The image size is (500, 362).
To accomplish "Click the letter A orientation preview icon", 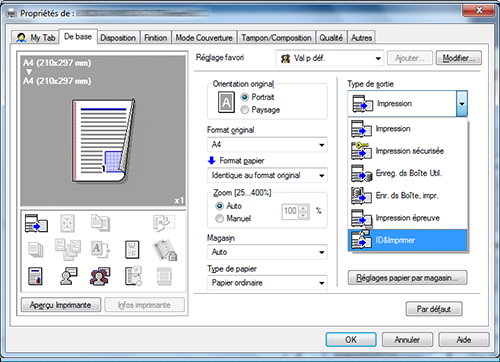I will click(226, 102).
